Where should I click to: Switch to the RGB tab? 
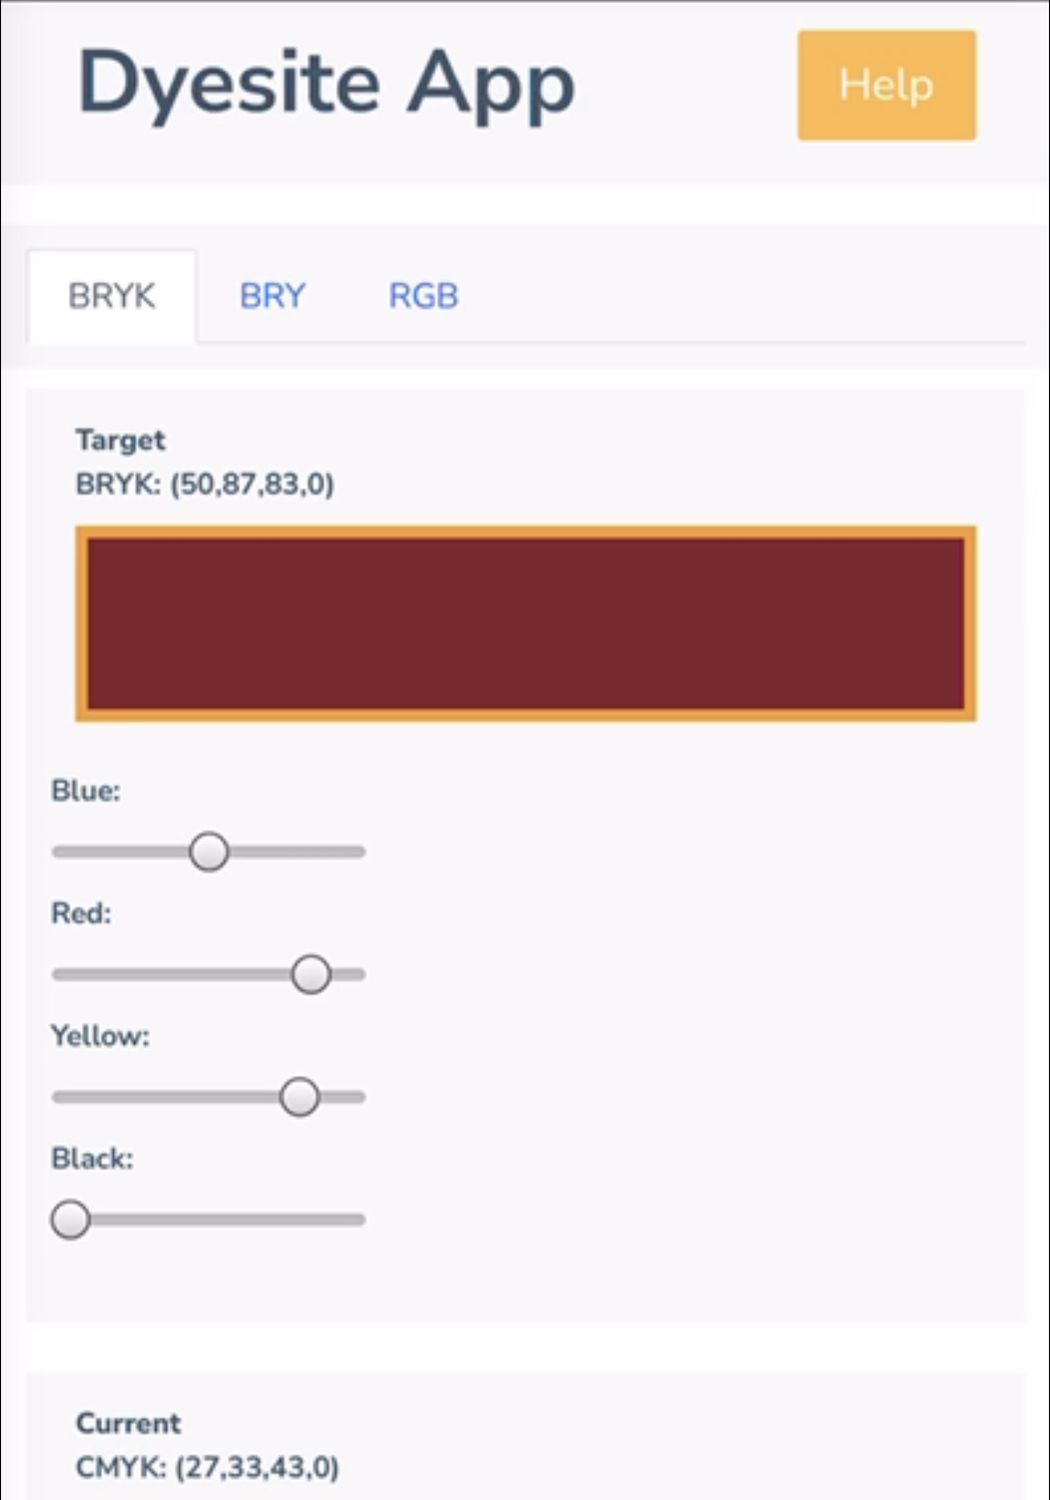tap(424, 296)
